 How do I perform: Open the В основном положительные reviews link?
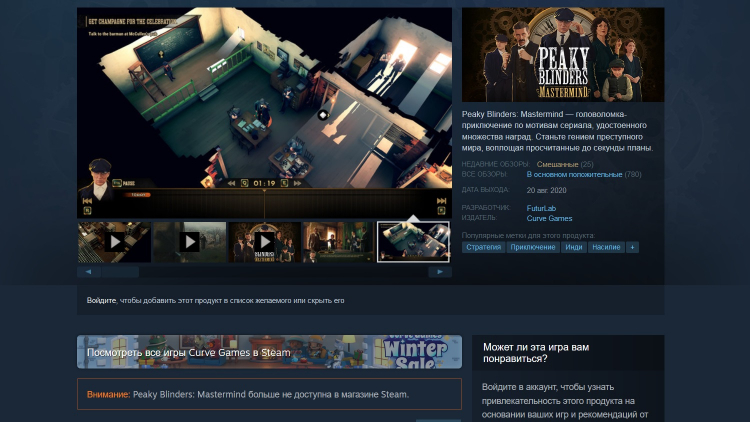[574, 174]
